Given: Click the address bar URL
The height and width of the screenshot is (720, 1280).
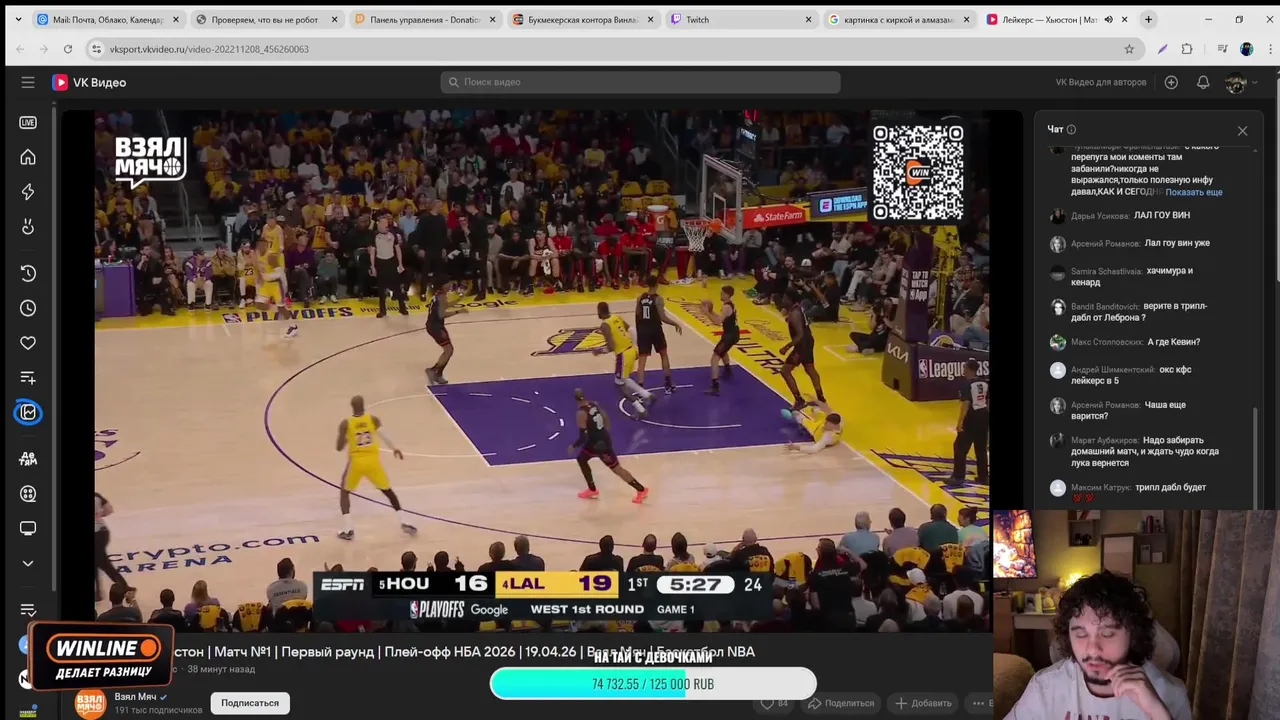Looking at the screenshot, I should (209, 49).
